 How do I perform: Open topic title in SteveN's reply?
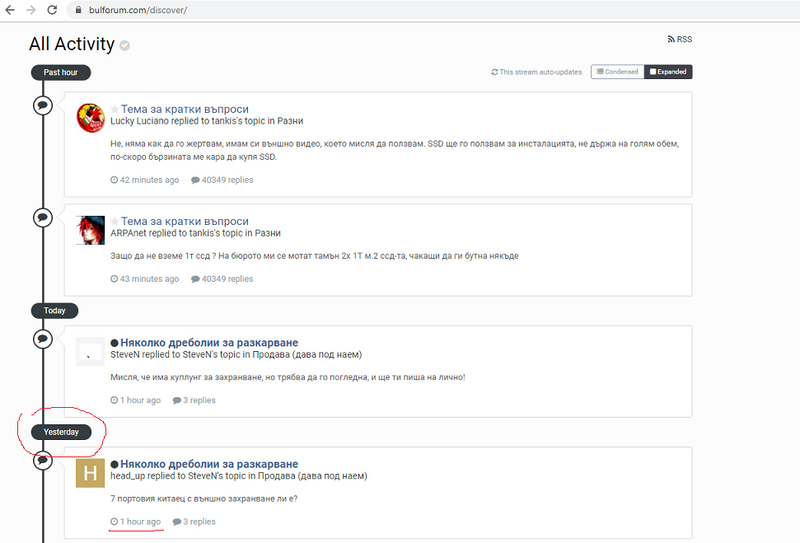(209, 342)
